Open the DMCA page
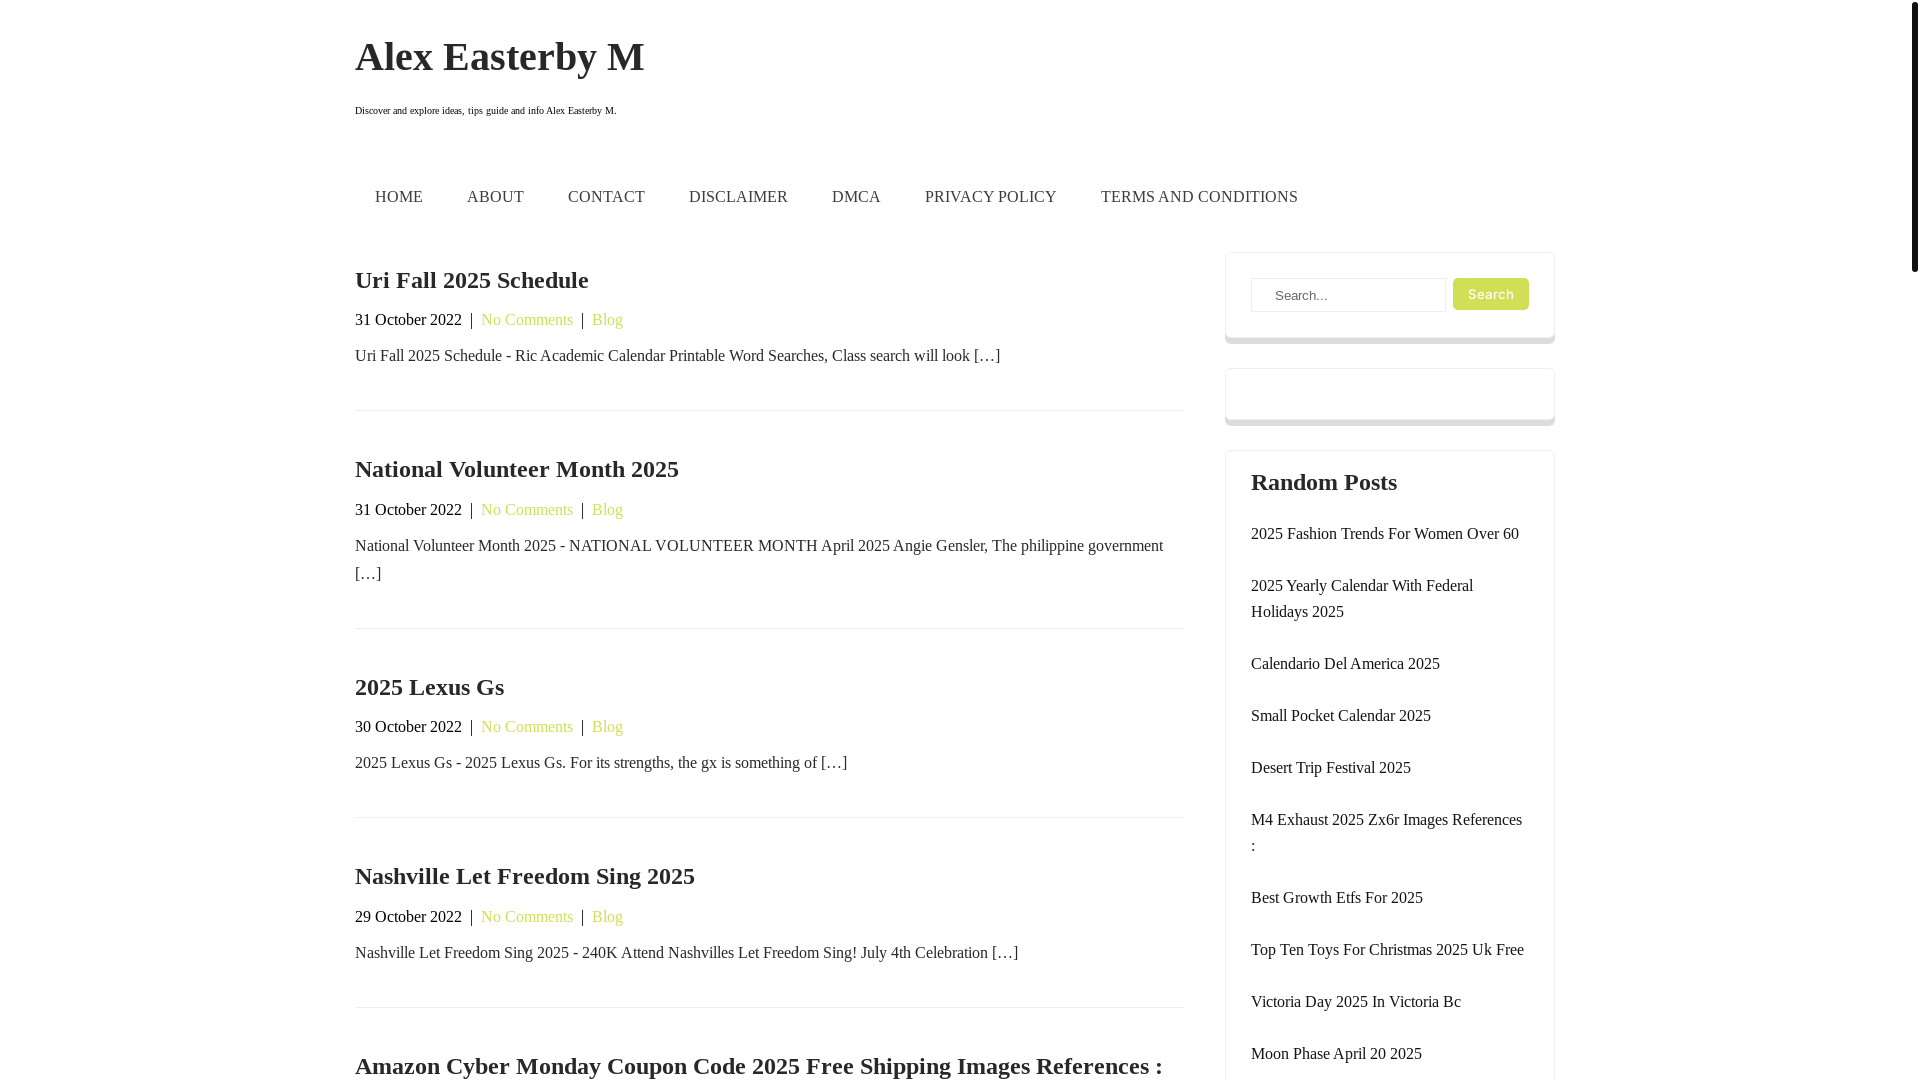The height and width of the screenshot is (1080, 1920). tap(856, 197)
